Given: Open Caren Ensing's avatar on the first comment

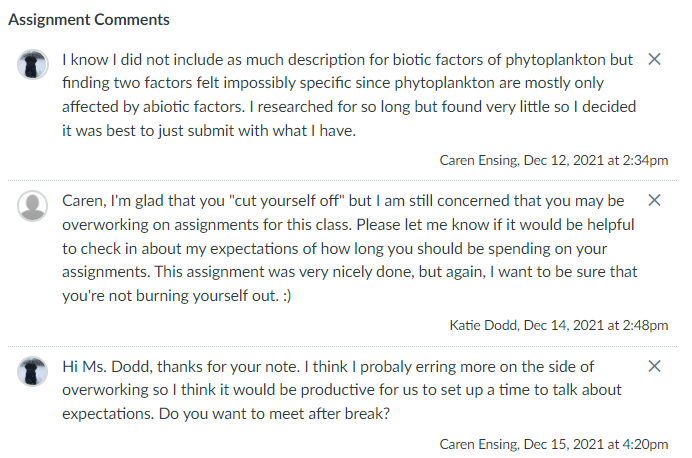Looking at the screenshot, I should [x=33, y=64].
